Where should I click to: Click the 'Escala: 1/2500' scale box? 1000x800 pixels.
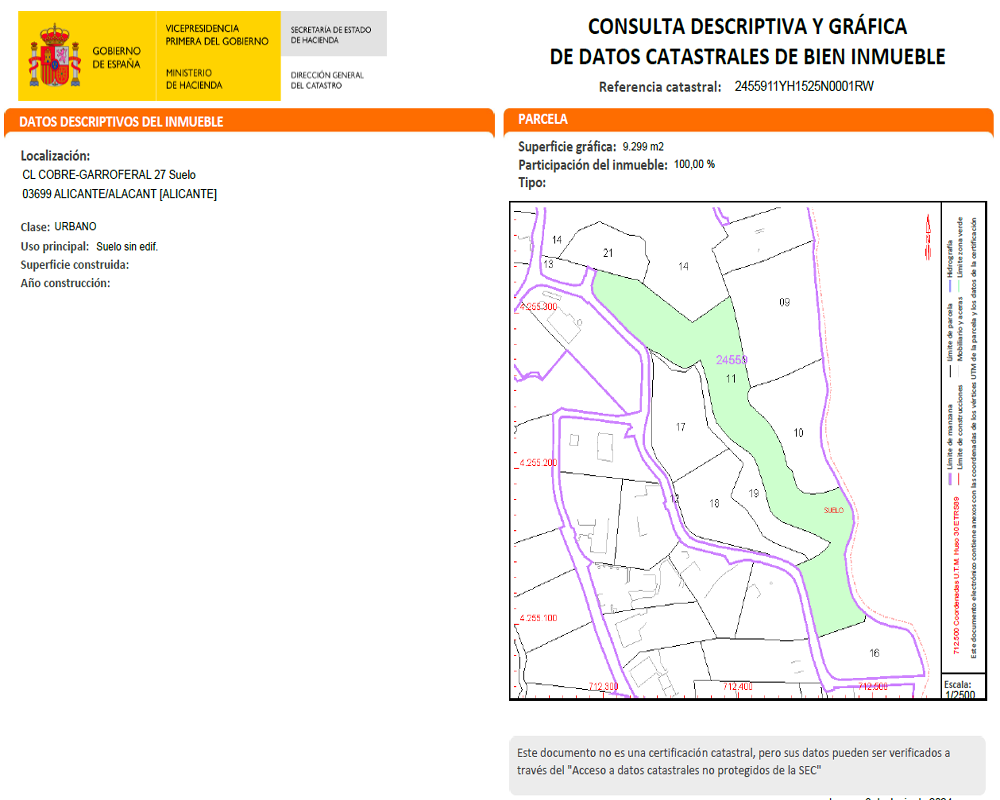point(964,686)
